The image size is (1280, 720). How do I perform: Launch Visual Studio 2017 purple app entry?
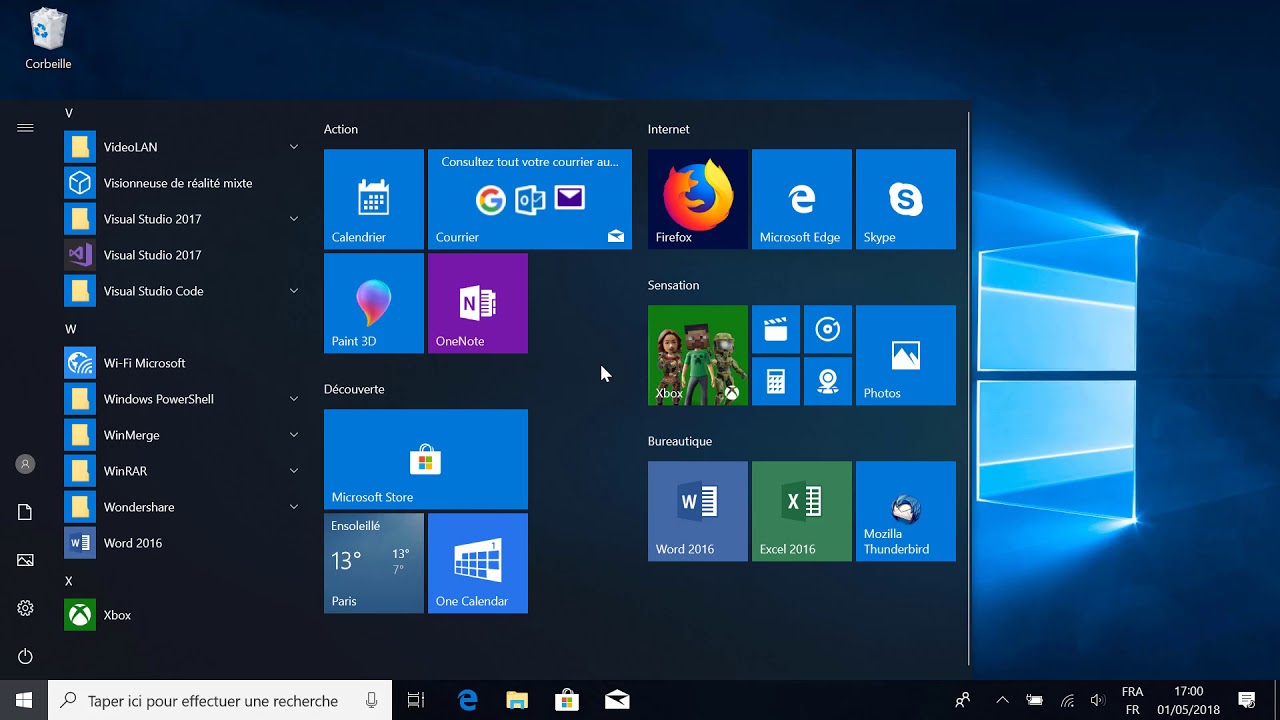182,255
